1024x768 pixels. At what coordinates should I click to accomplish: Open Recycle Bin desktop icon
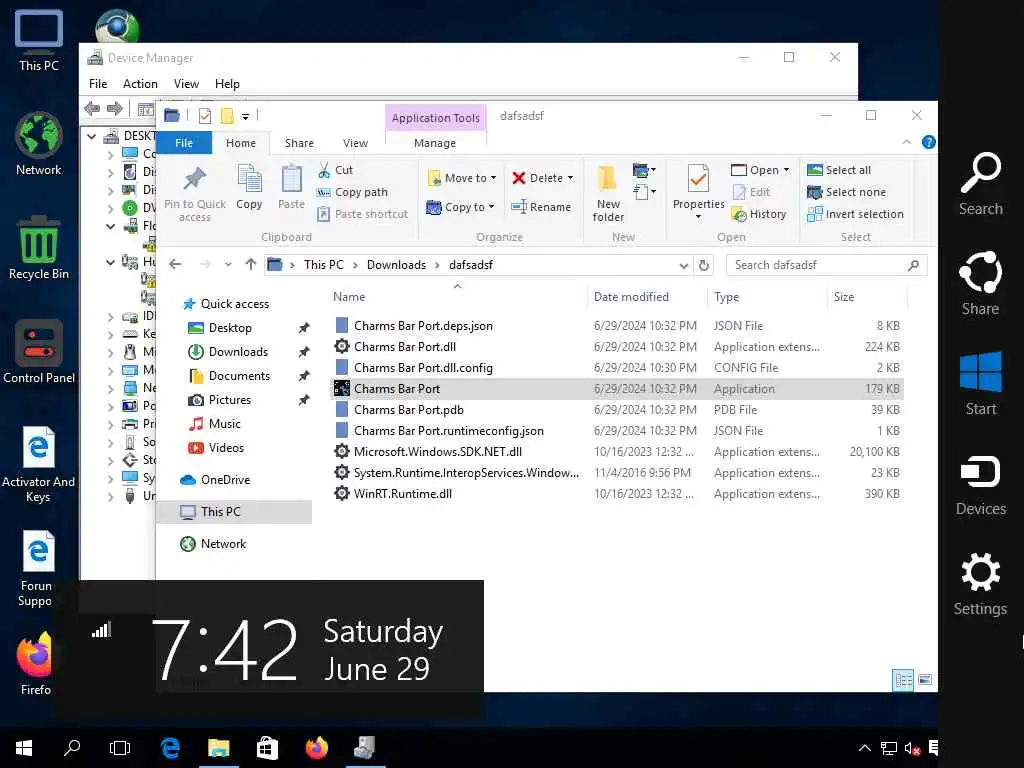tap(39, 248)
